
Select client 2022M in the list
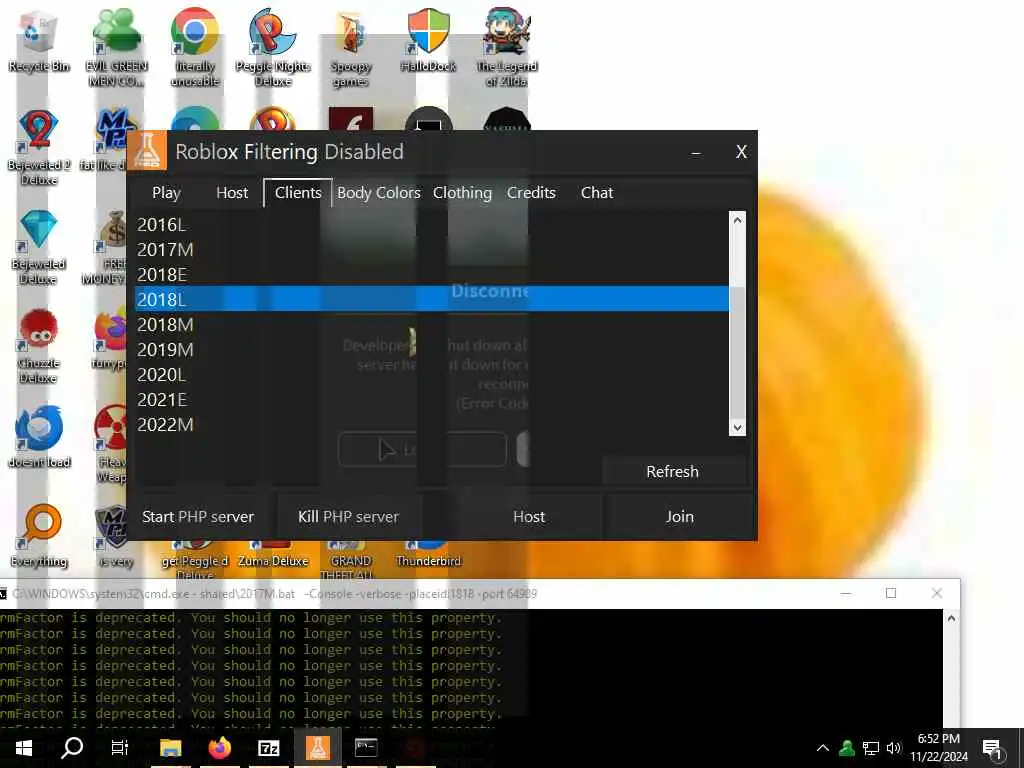click(432, 424)
